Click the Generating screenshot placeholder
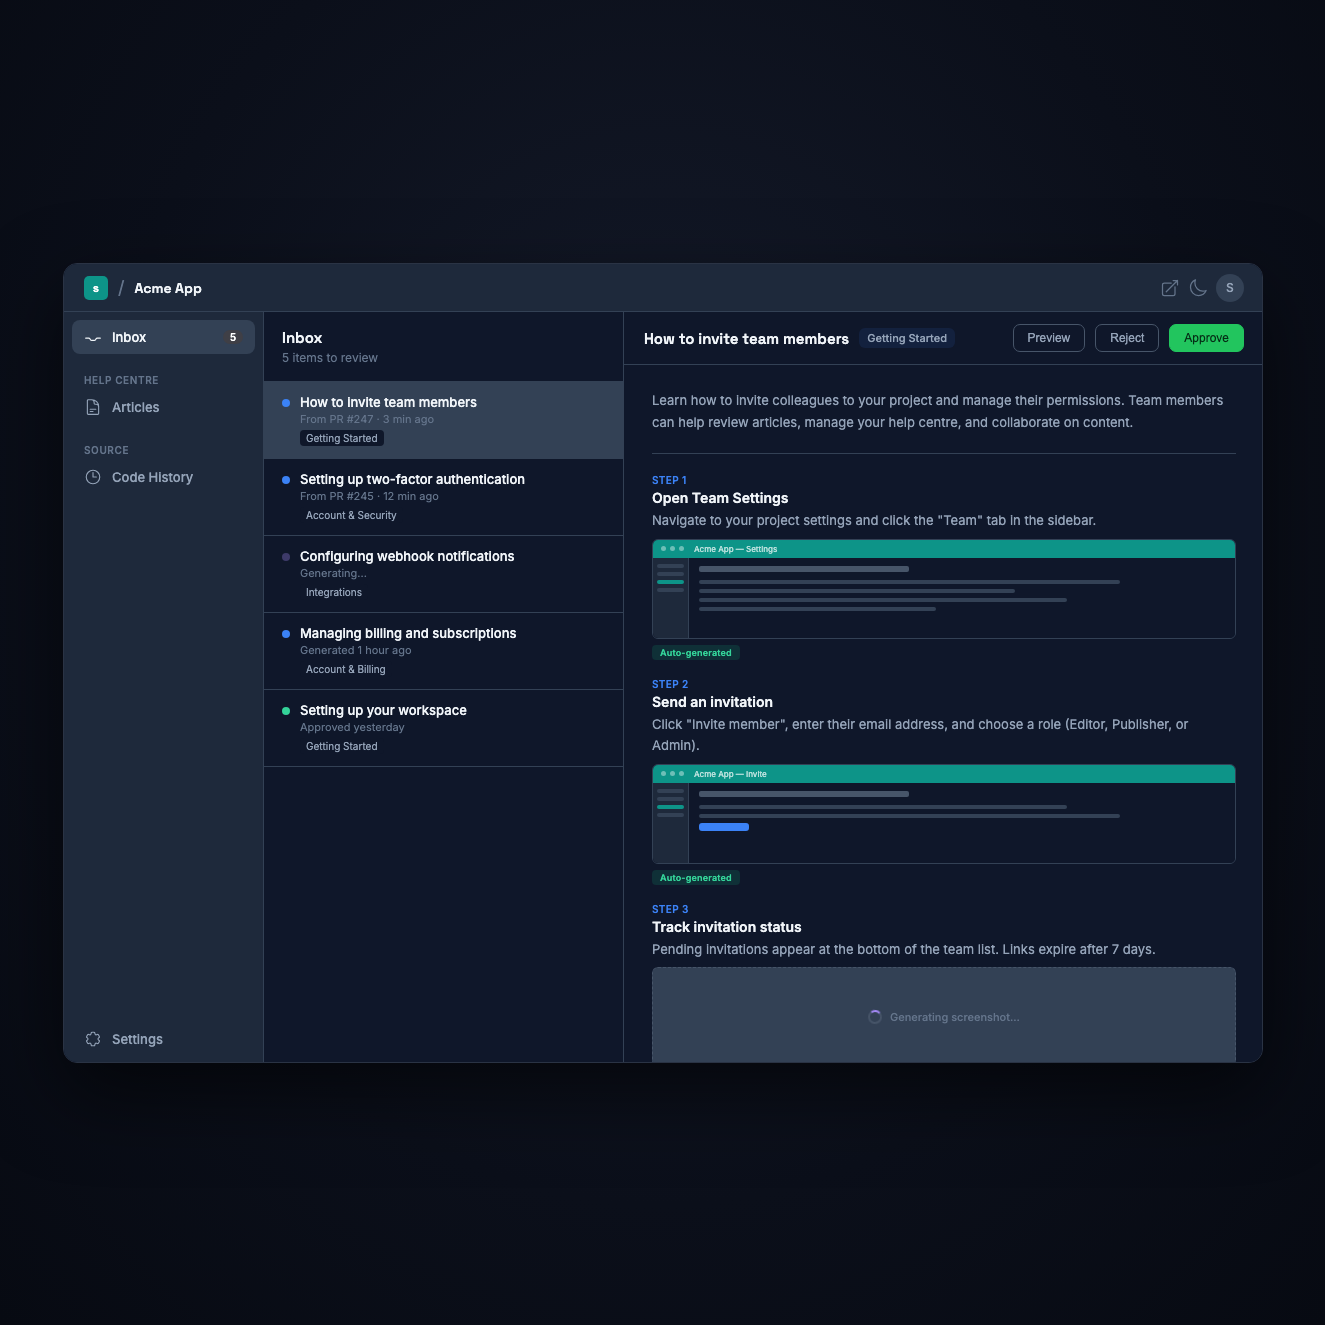 944,1015
